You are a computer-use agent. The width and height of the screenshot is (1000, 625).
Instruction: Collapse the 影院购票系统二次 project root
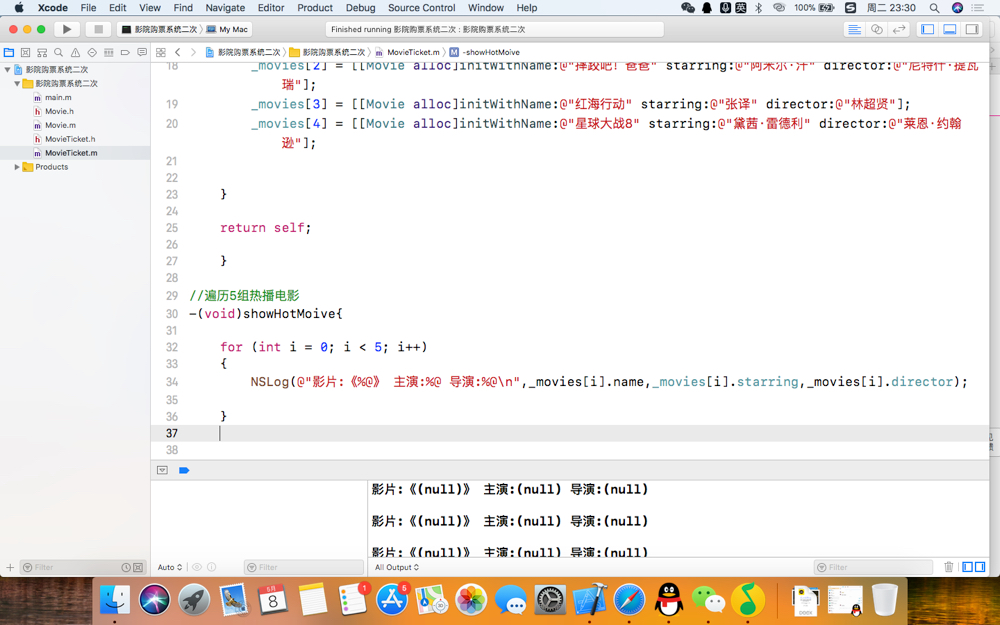(x=8, y=70)
